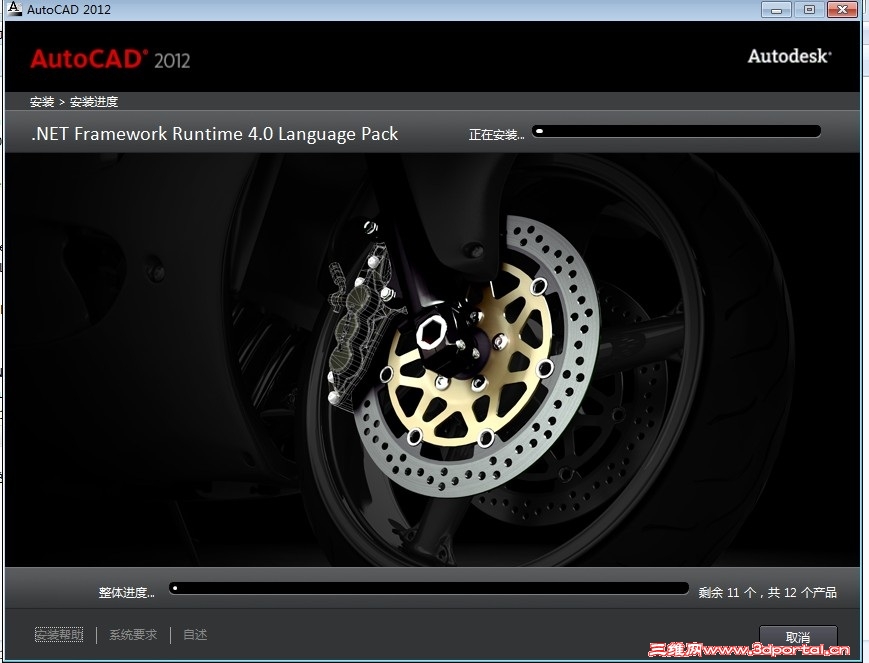
Task: Maximize the installer window
Action: coord(808,9)
